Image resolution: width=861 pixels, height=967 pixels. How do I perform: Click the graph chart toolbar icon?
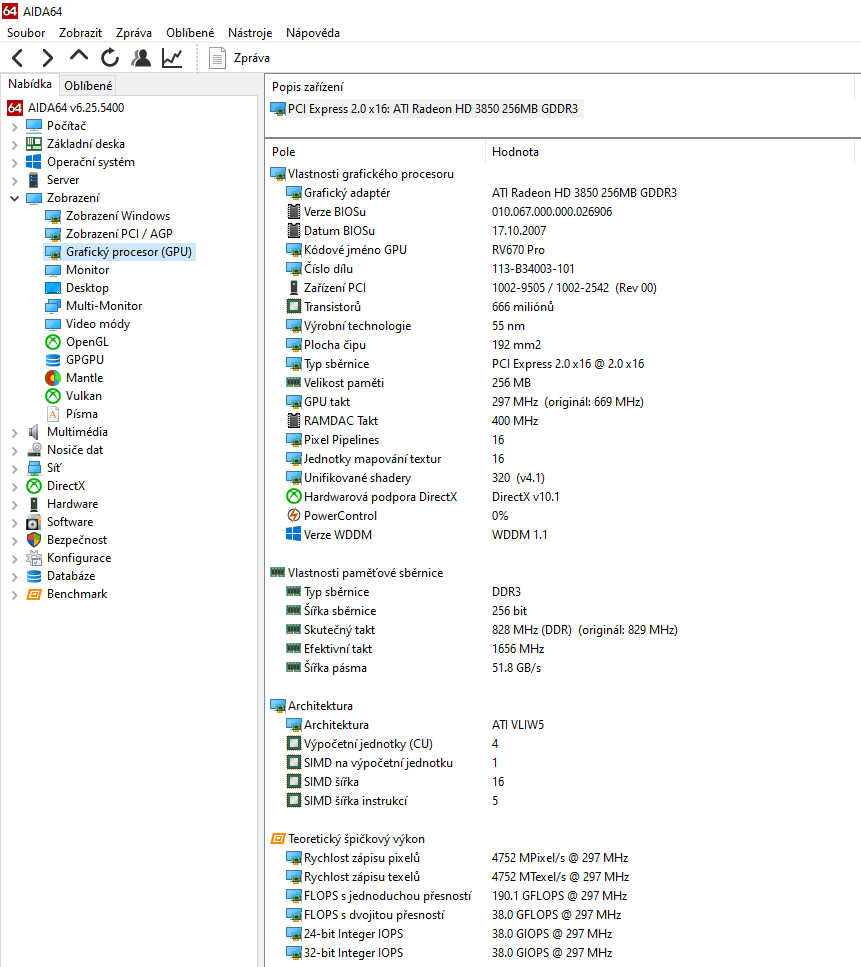[172, 58]
